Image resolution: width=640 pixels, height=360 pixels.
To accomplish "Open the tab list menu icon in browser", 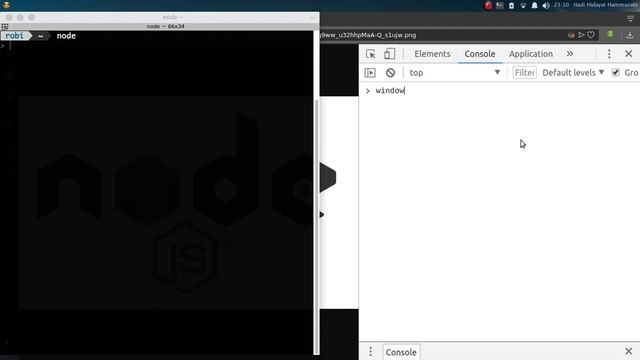I will tap(630, 18).
